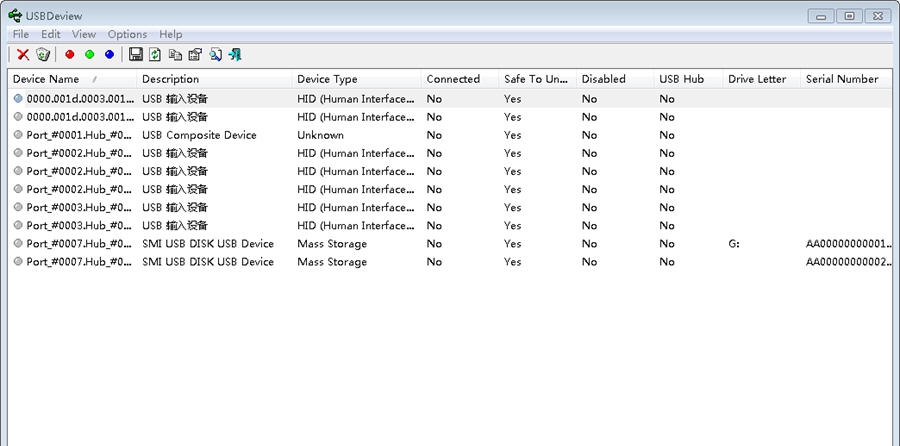Image resolution: width=900 pixels, height=446 pixels.
Task: Click Connected No in the G: row
Action: (x=434, y=243)
